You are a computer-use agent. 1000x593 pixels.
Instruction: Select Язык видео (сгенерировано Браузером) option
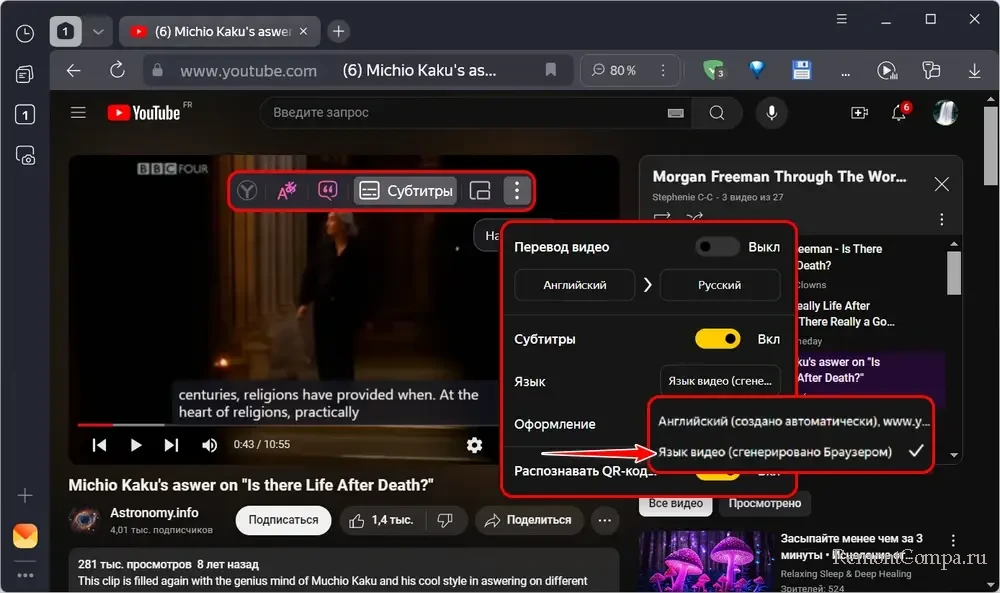775,452
